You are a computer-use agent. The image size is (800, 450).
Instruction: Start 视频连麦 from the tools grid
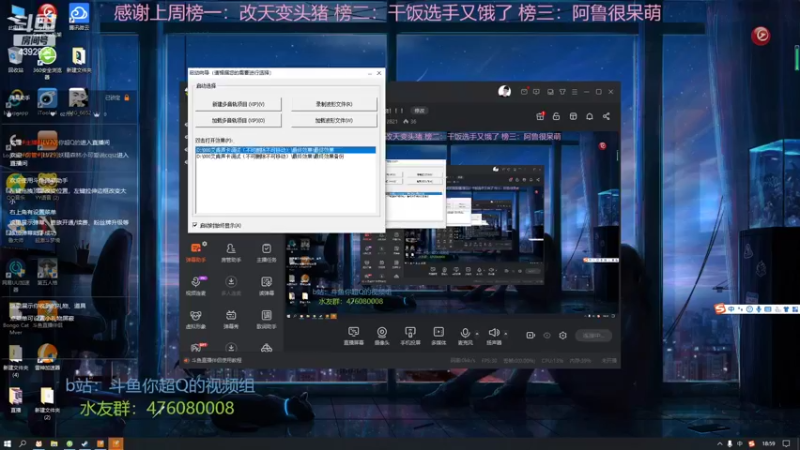[195, 286]
